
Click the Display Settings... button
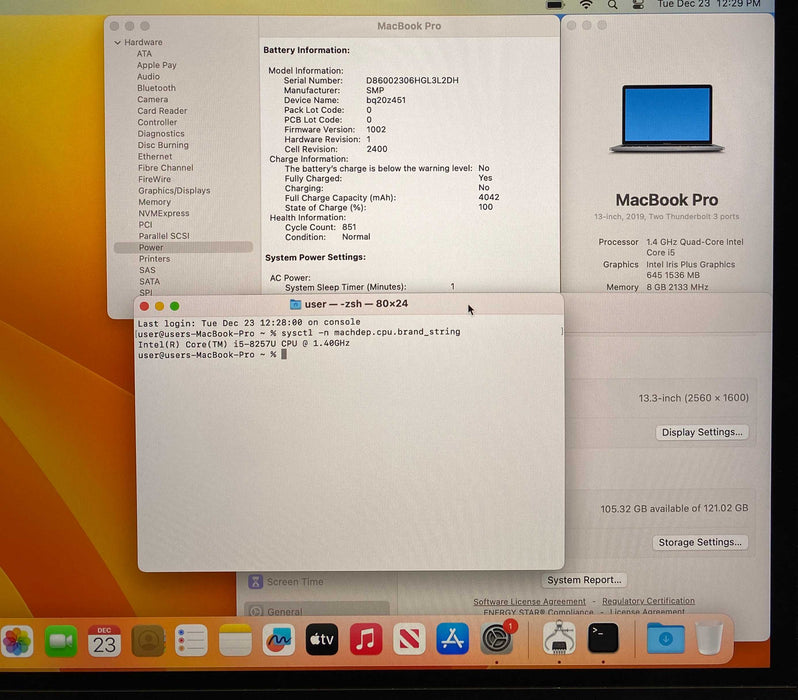tap(702, 432)
